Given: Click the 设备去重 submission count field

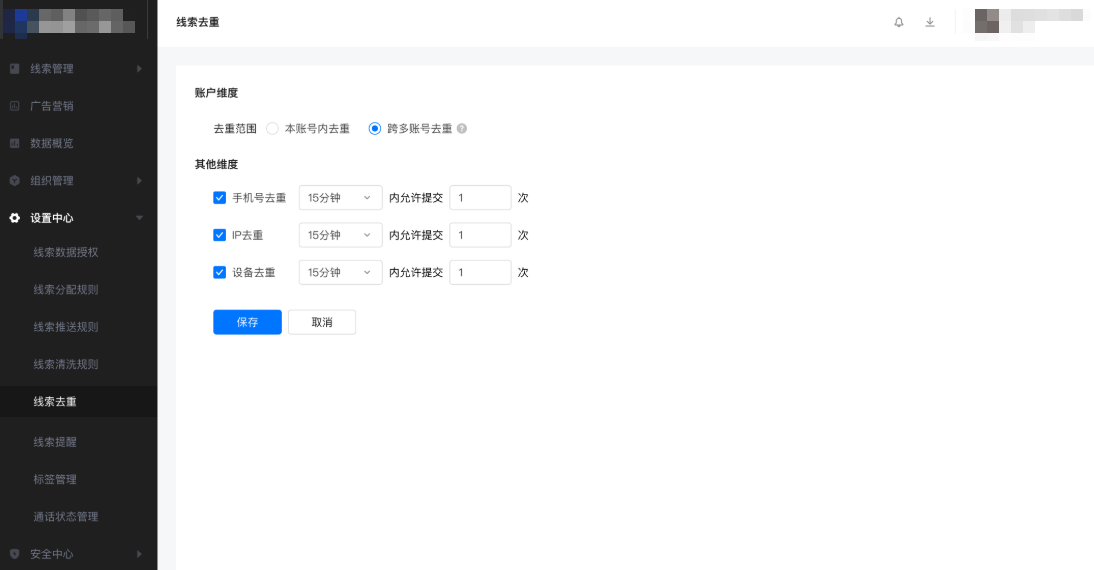Looking at the screenshot, I should pyautogui.click(x=480, y=272).
